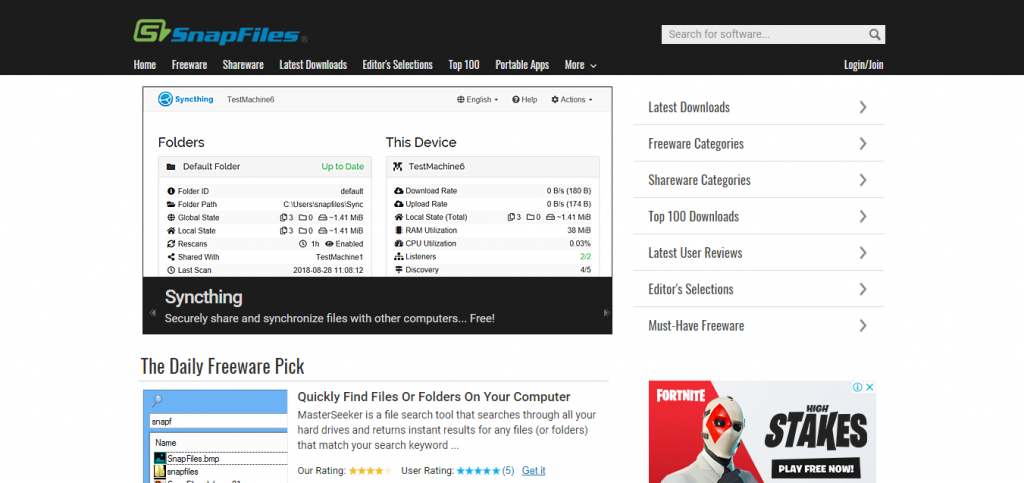Click the chevron next to sidebar Editor's Selections
1024x483 pixels.
pos(863,289)
